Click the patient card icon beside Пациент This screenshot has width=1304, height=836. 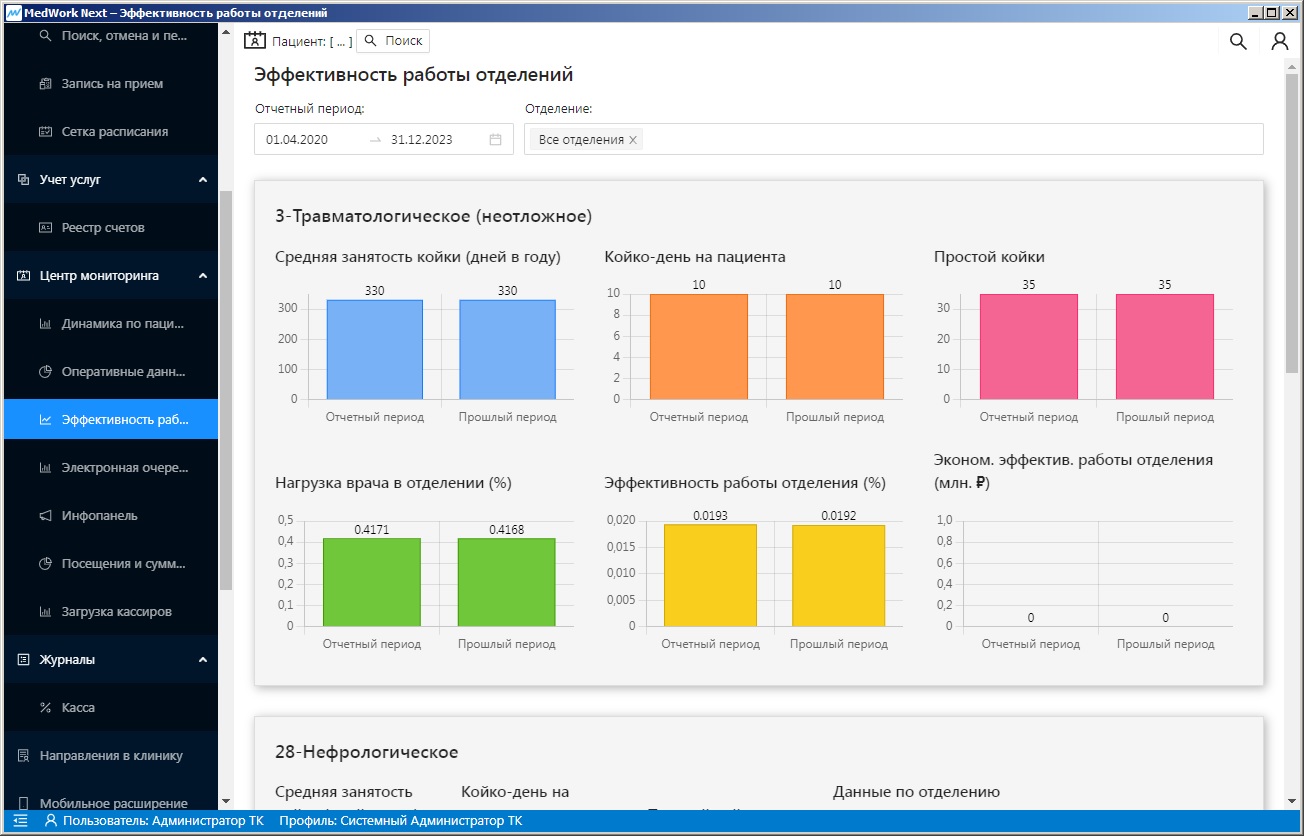click(255, 41)
